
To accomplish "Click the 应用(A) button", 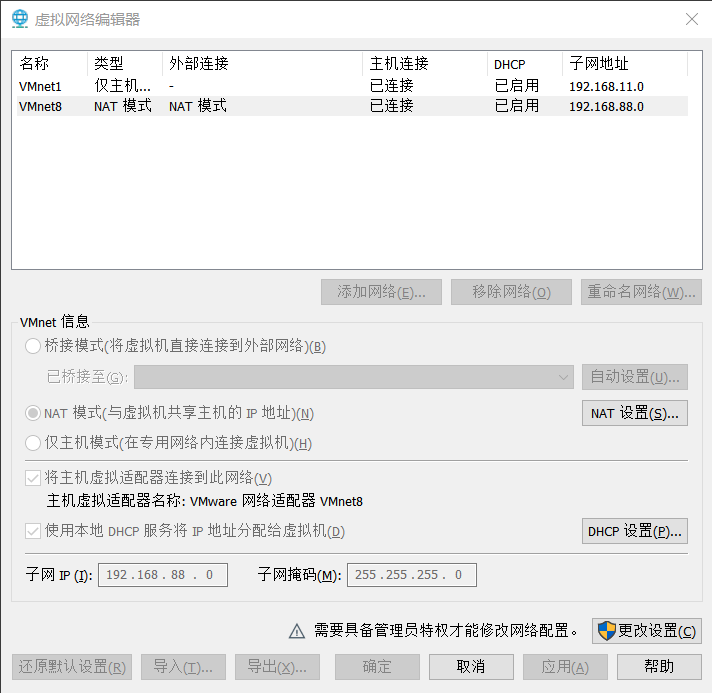I will click(565, 667).
